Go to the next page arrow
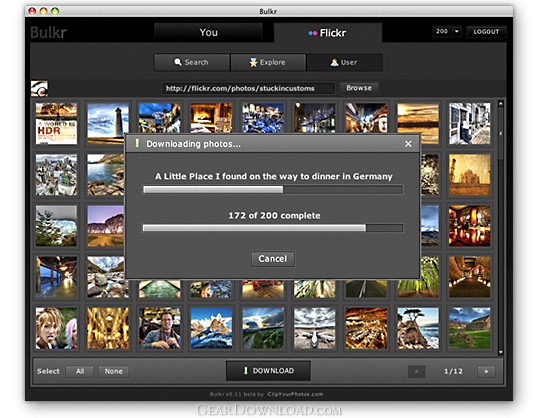This screenshot has height=418, width=539. pos(486,371)
